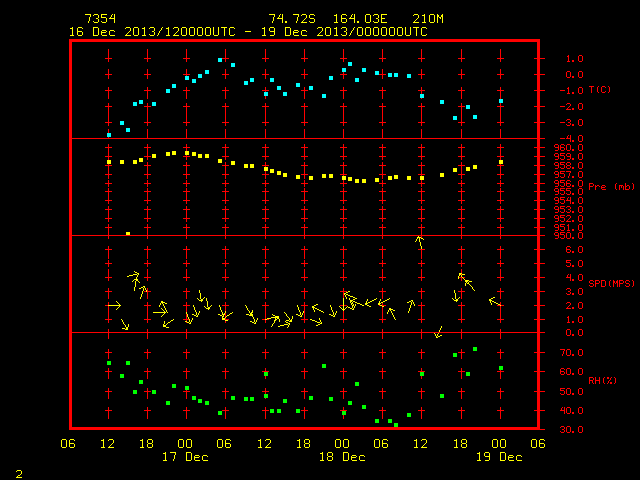Click the 18 Dec date label

tap(342, 457)
